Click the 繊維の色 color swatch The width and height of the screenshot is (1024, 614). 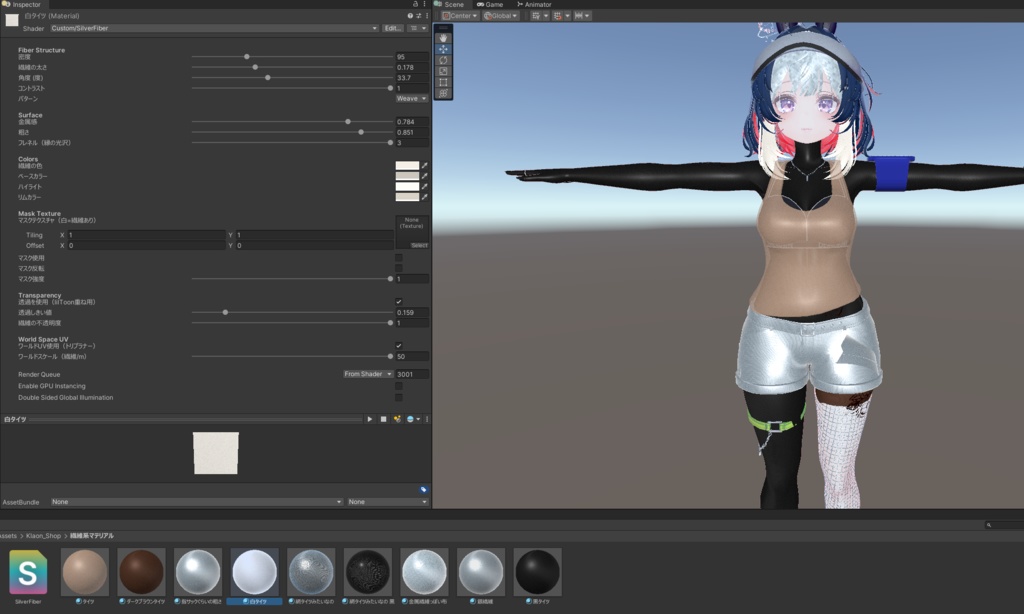click(x=408, y=166)
